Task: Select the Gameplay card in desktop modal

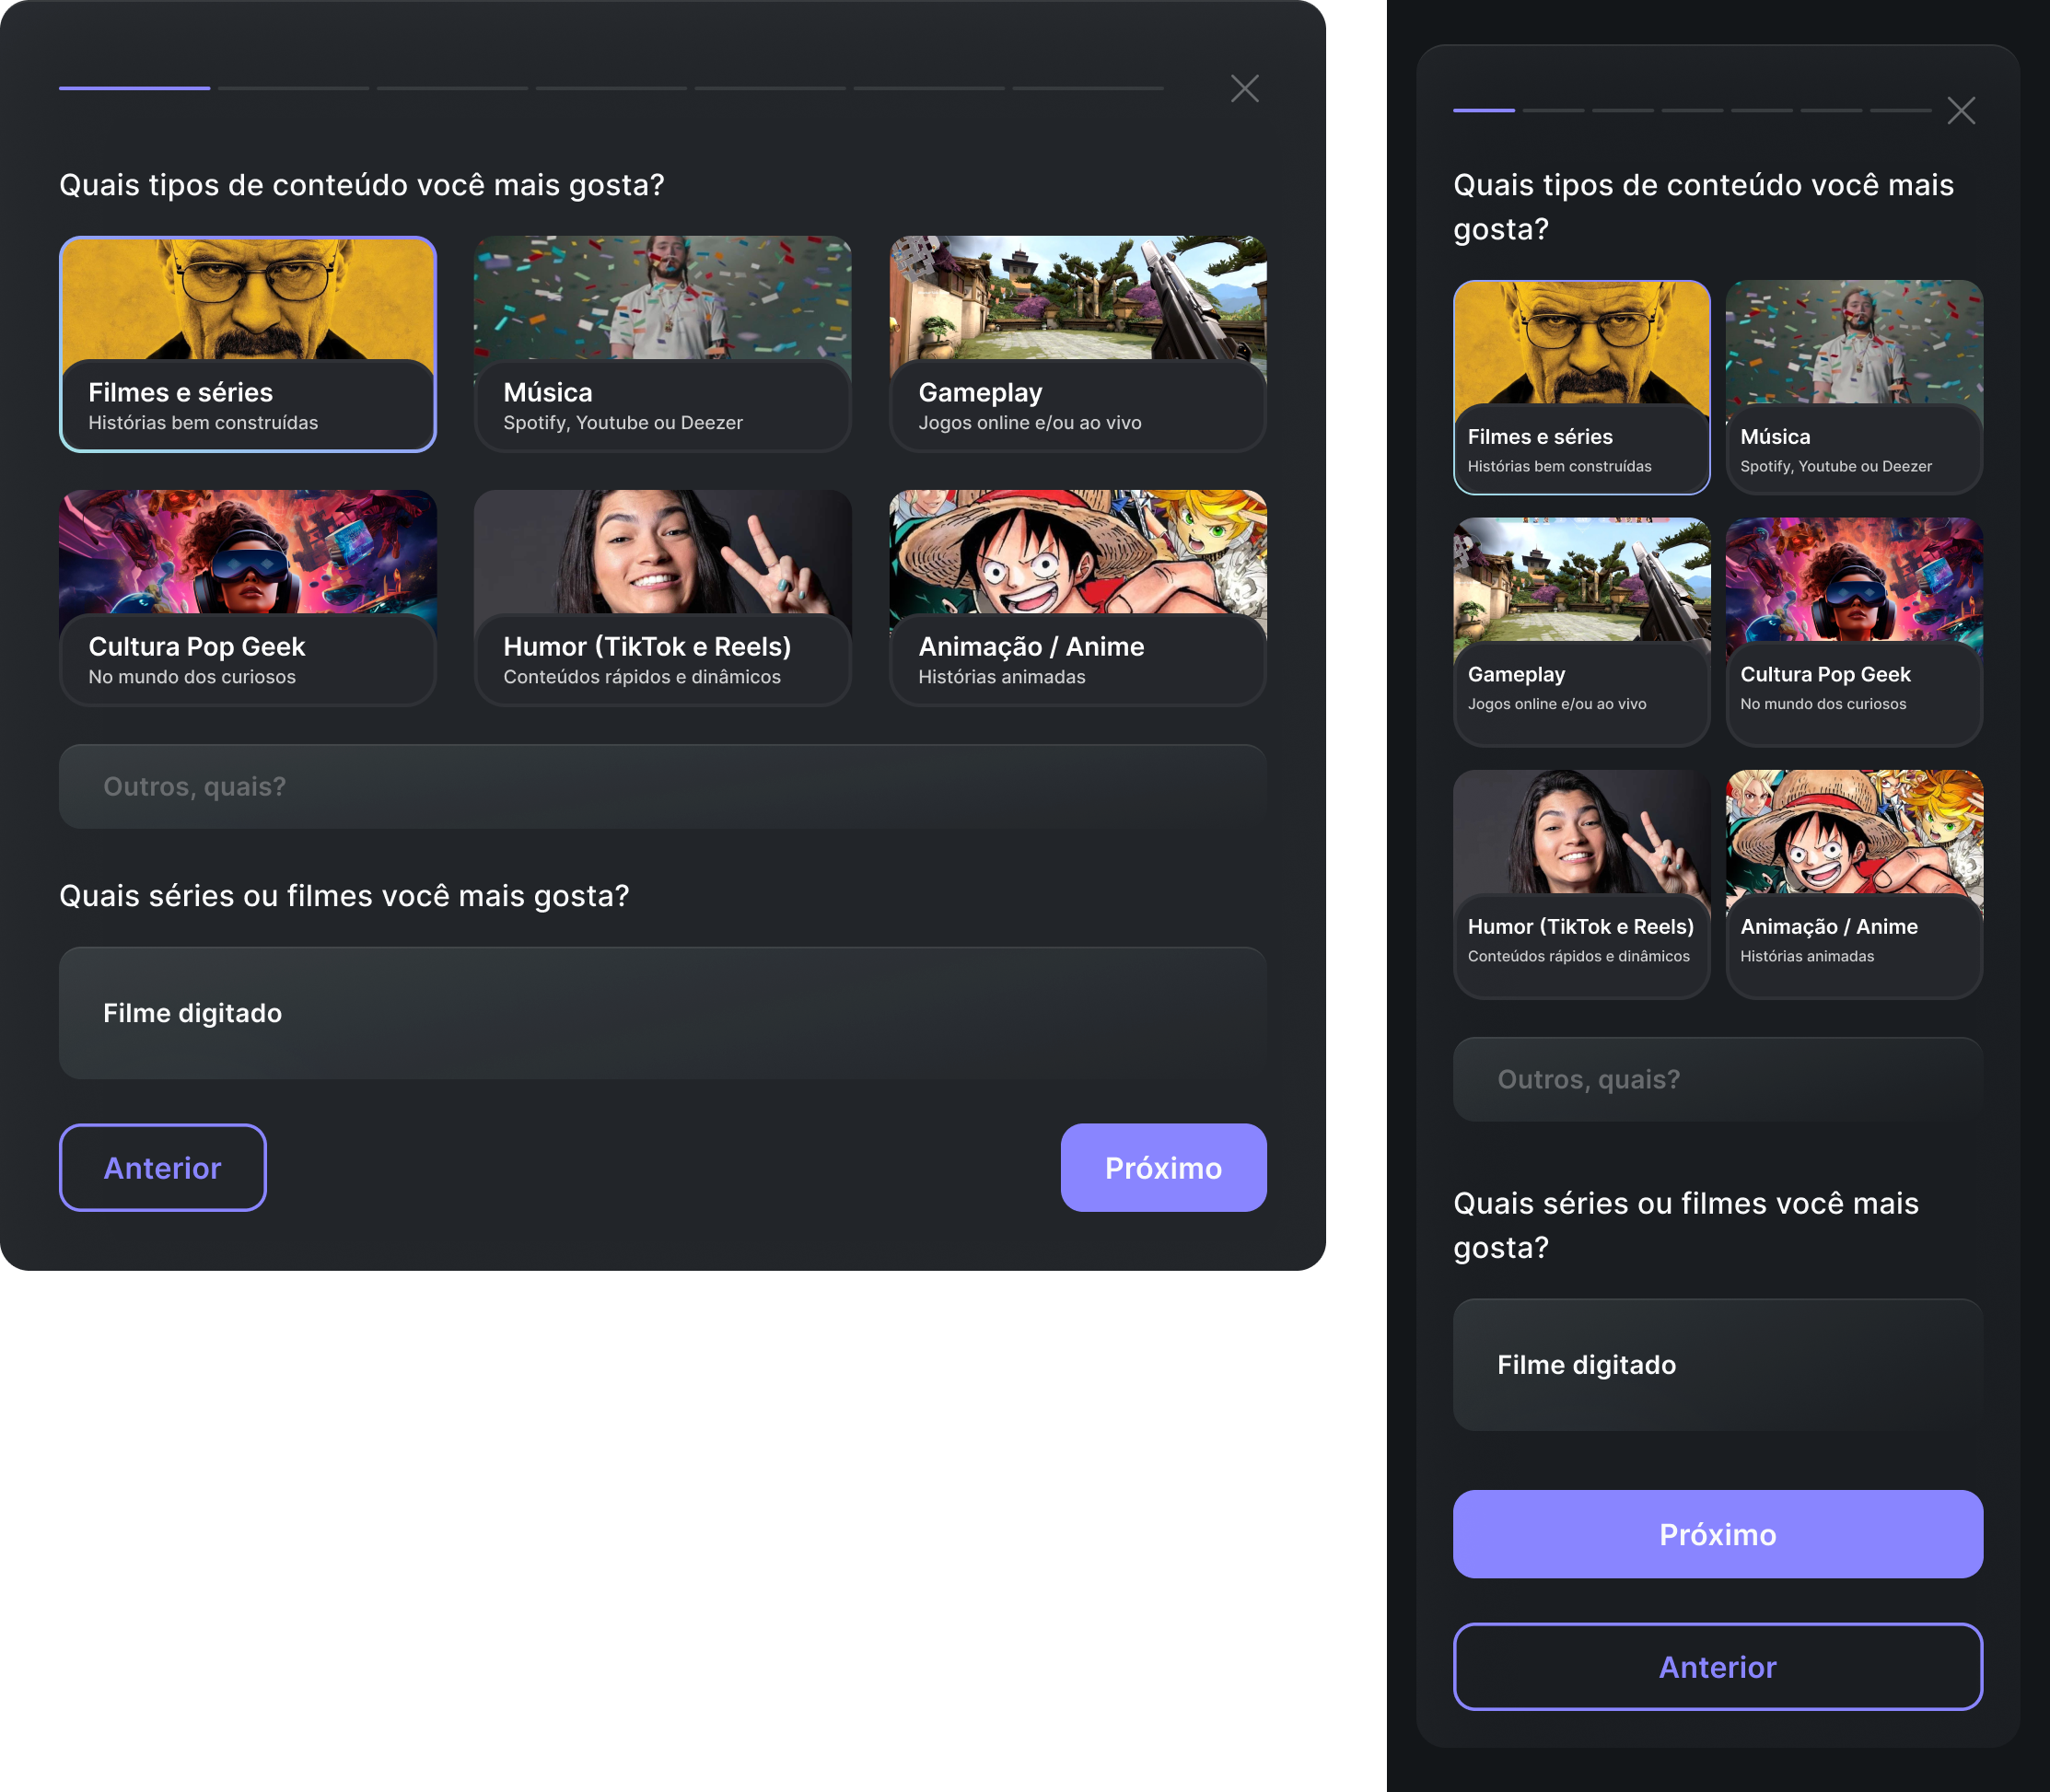Action: 1078,344
